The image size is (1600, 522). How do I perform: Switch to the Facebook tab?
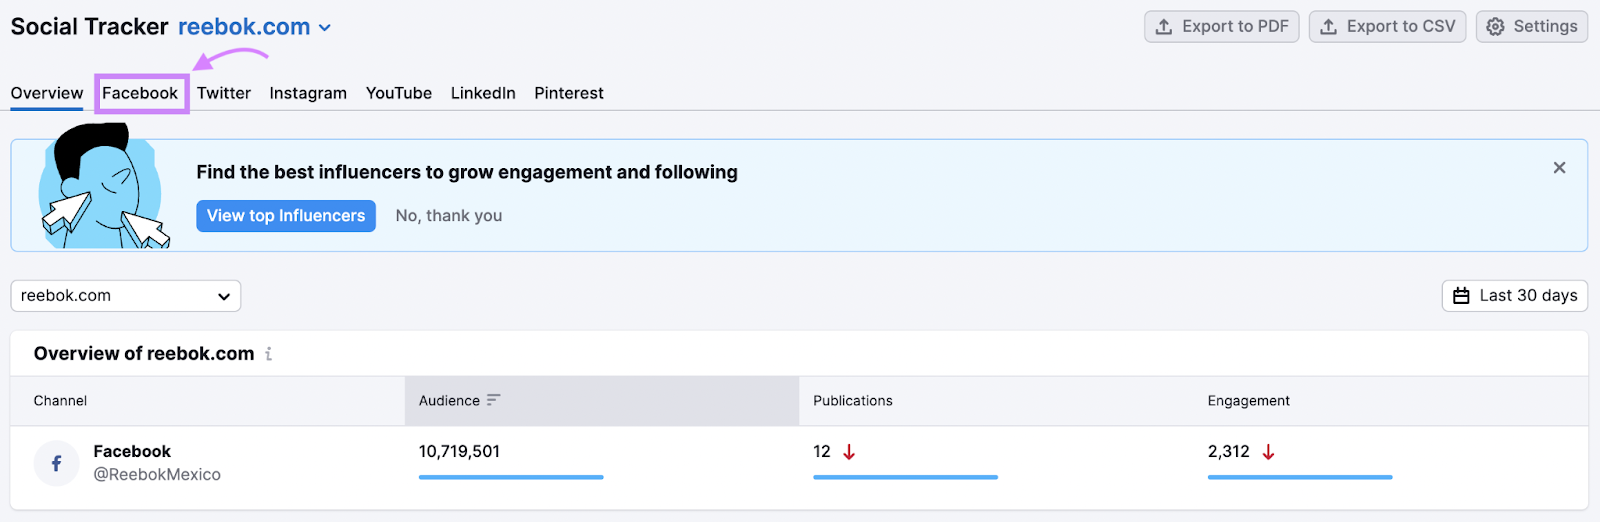[140, 93]
